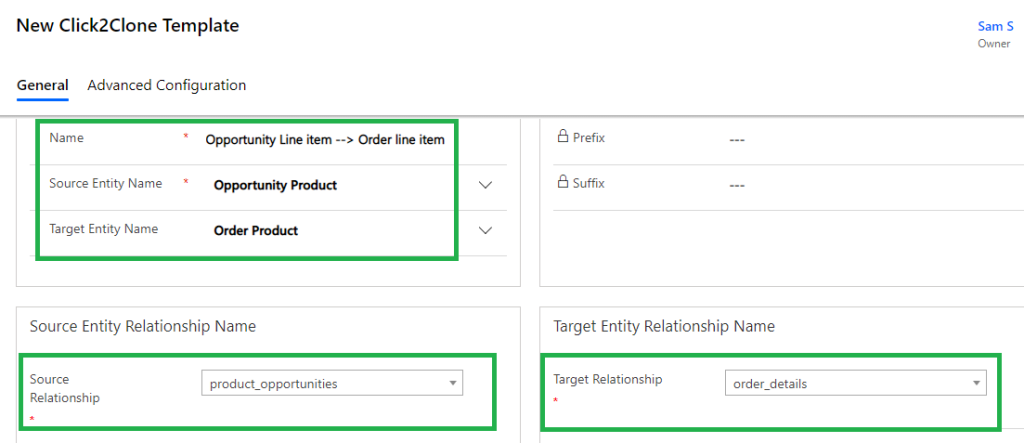Click the empty Prefix field value
1024x443 pixels.
point(737,140)
